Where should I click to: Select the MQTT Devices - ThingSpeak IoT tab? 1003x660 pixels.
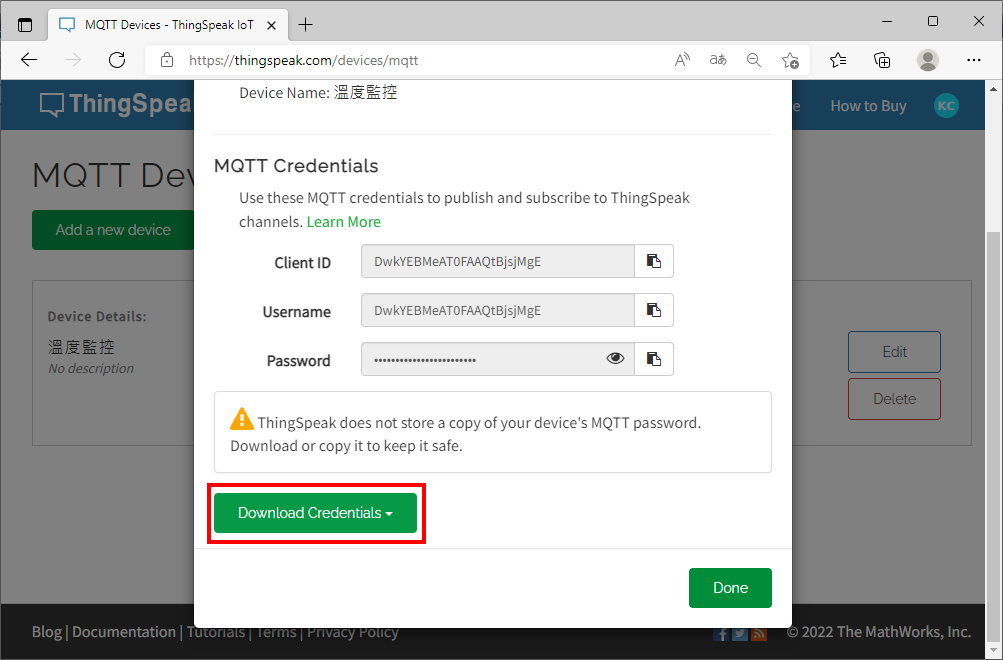pyautogui.click(x=168, y=25)
